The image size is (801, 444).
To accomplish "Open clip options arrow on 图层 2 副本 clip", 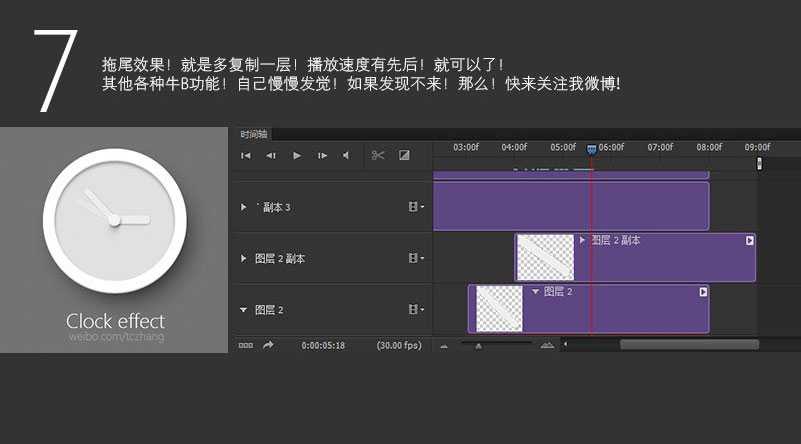I will (750, 240).
